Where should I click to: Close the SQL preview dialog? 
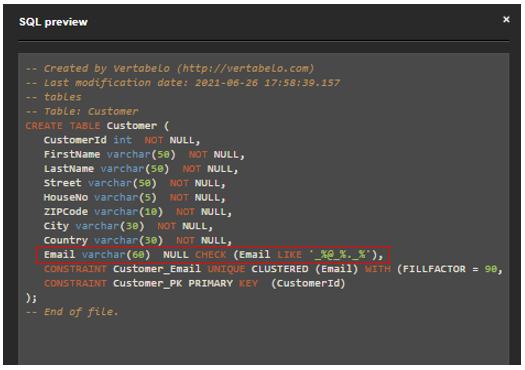pyautogui.click(x=506, y=19)
